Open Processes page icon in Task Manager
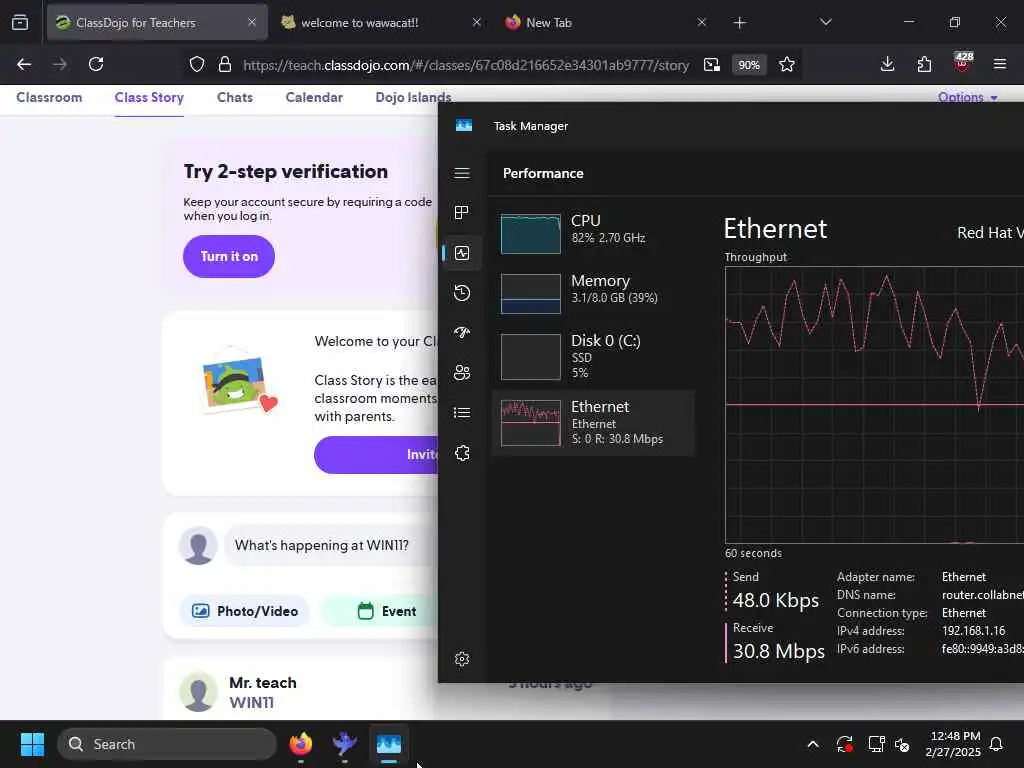The height and width of the screenshot is (768, 1024). (x=462, y=212)
